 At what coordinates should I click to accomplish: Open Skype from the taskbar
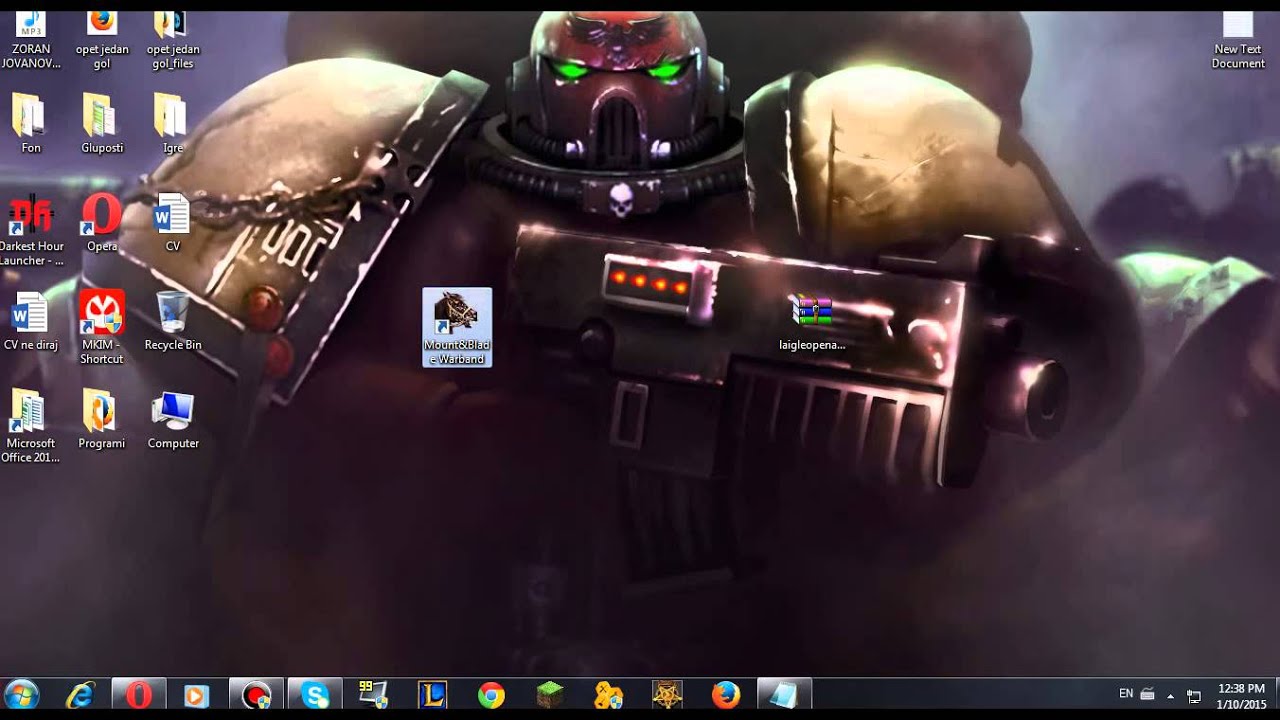[x=315, y=694]
